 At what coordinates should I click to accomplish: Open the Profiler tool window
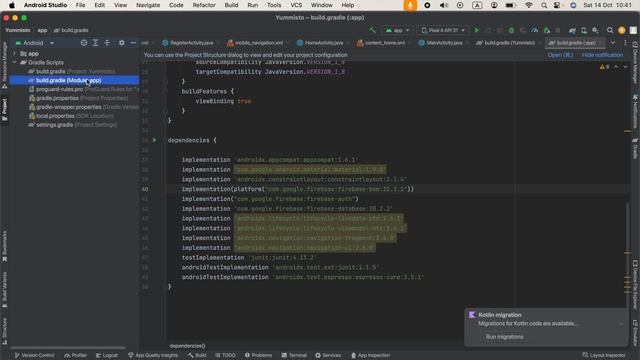(76, 355)
